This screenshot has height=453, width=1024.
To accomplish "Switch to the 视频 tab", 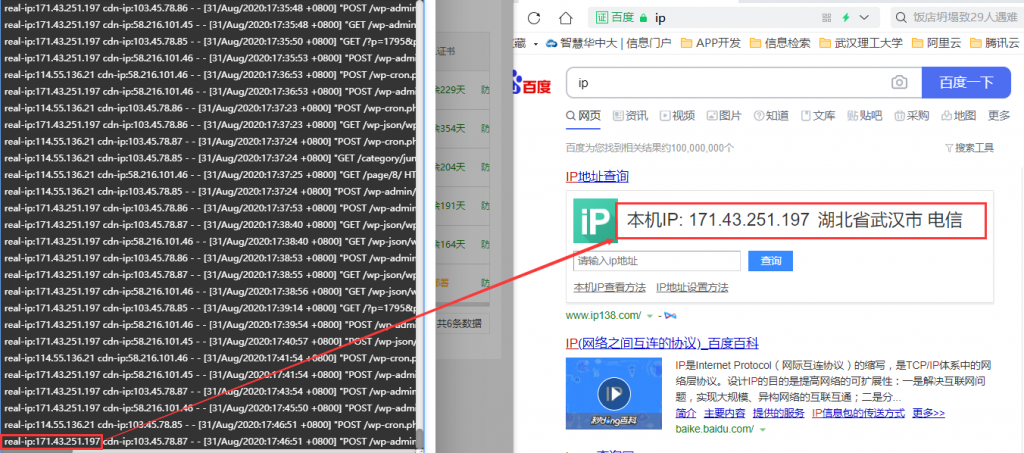I will [x=677, y=116].
